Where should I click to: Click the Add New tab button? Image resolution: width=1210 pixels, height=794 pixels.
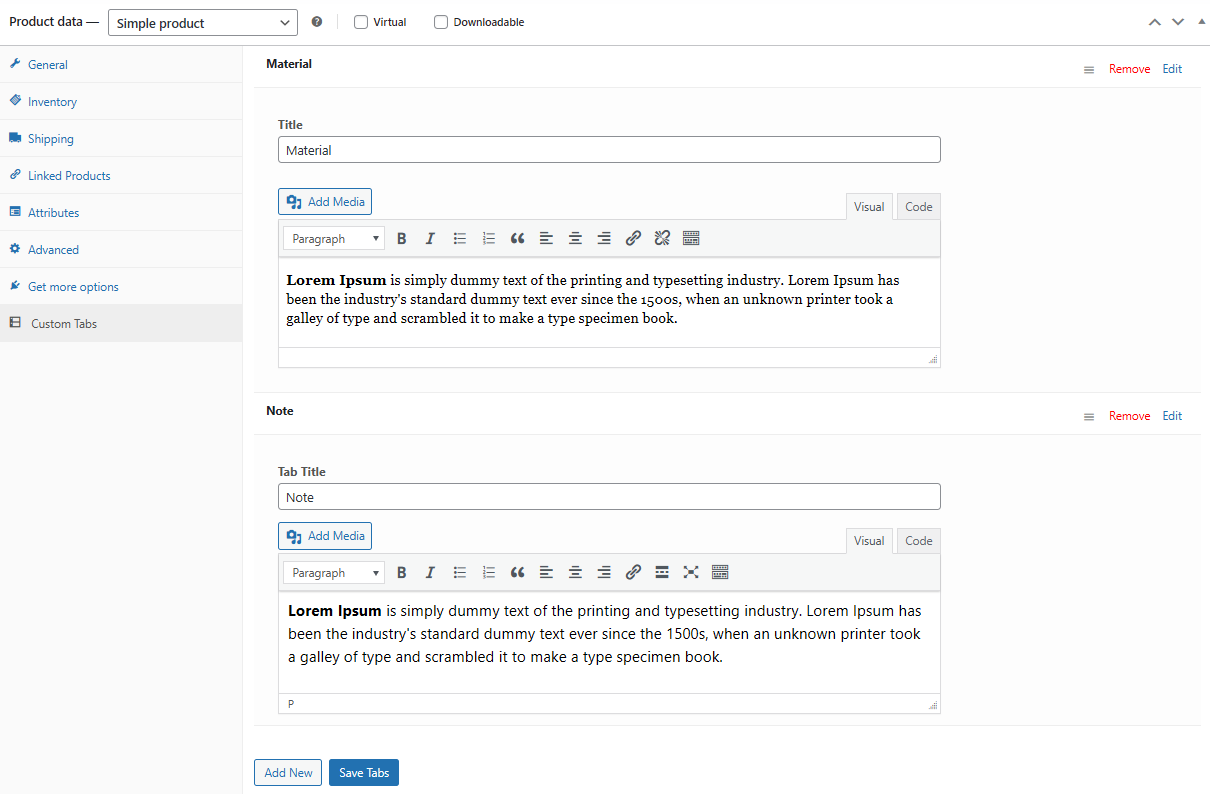[288, 773]
